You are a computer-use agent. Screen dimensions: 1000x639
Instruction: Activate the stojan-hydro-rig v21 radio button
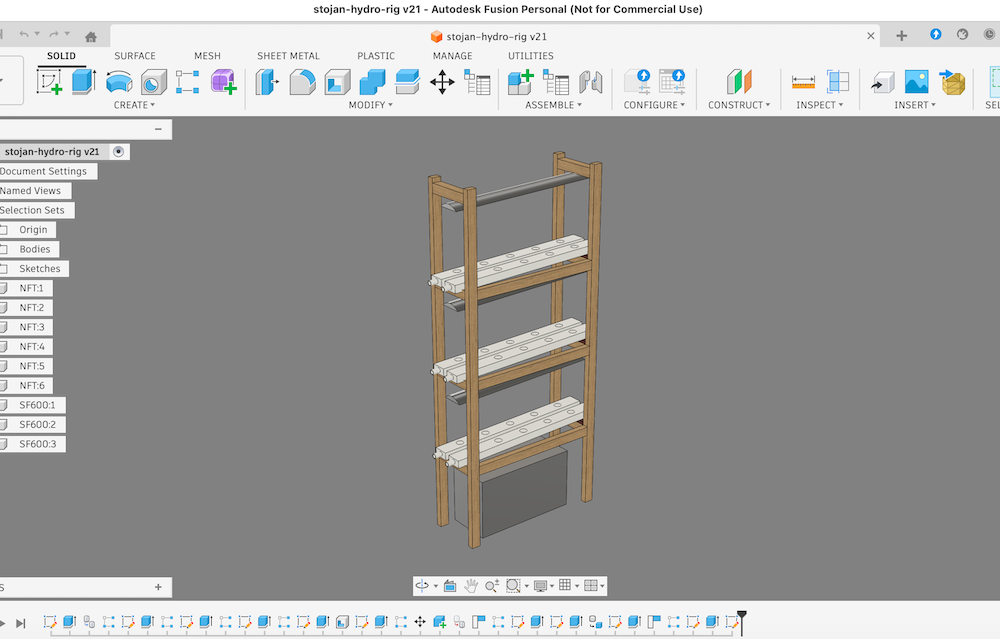[119, 152]
